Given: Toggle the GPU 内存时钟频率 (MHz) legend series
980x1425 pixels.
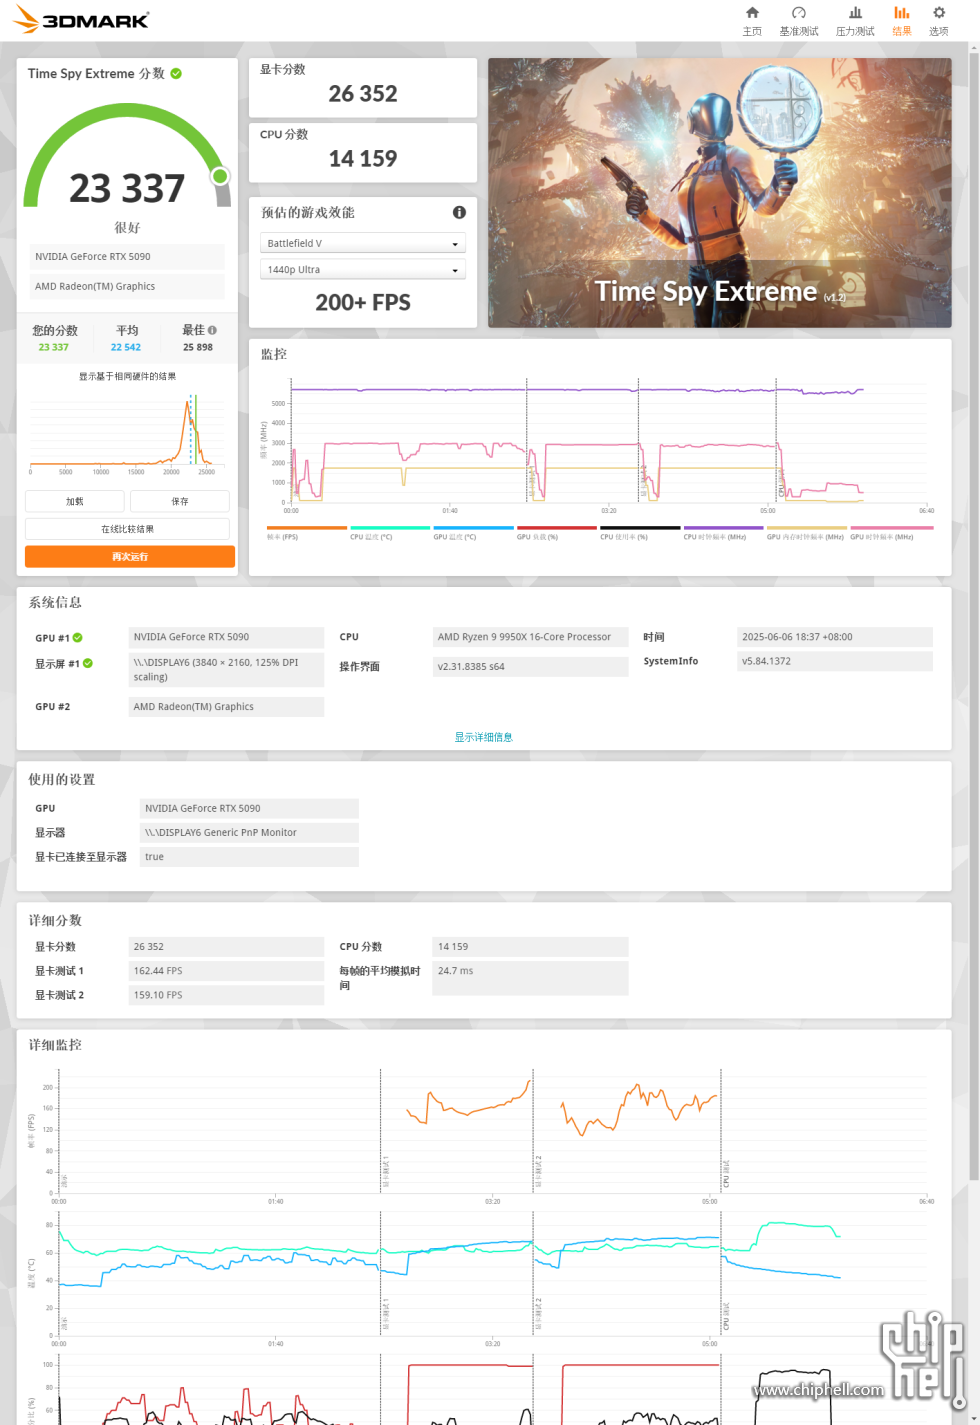Looking at the screenshot, I should click(x=807, y=532).
